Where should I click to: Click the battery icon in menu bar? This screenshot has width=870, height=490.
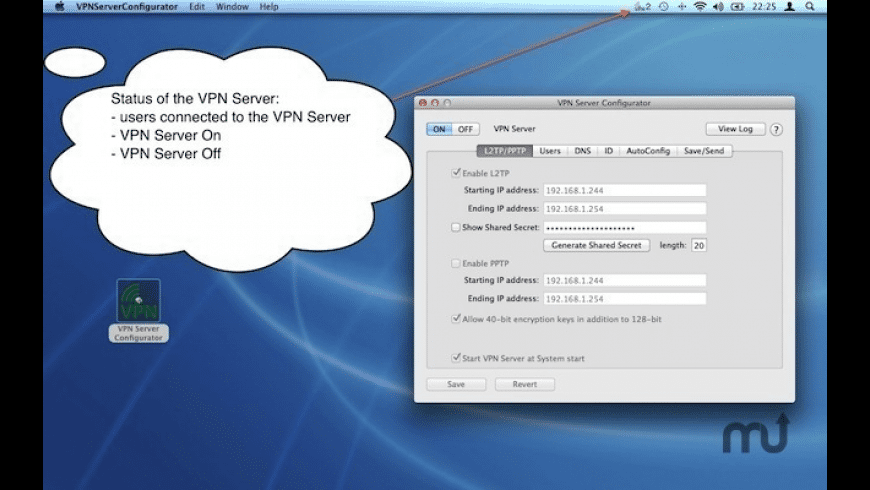click(737, 7)
